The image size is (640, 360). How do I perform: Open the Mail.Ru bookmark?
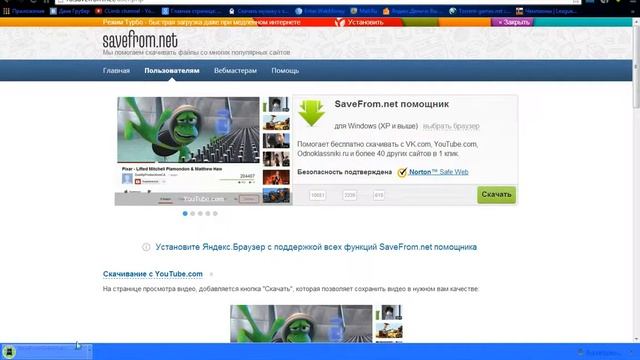pyautogui.click(x=364, y=11)
